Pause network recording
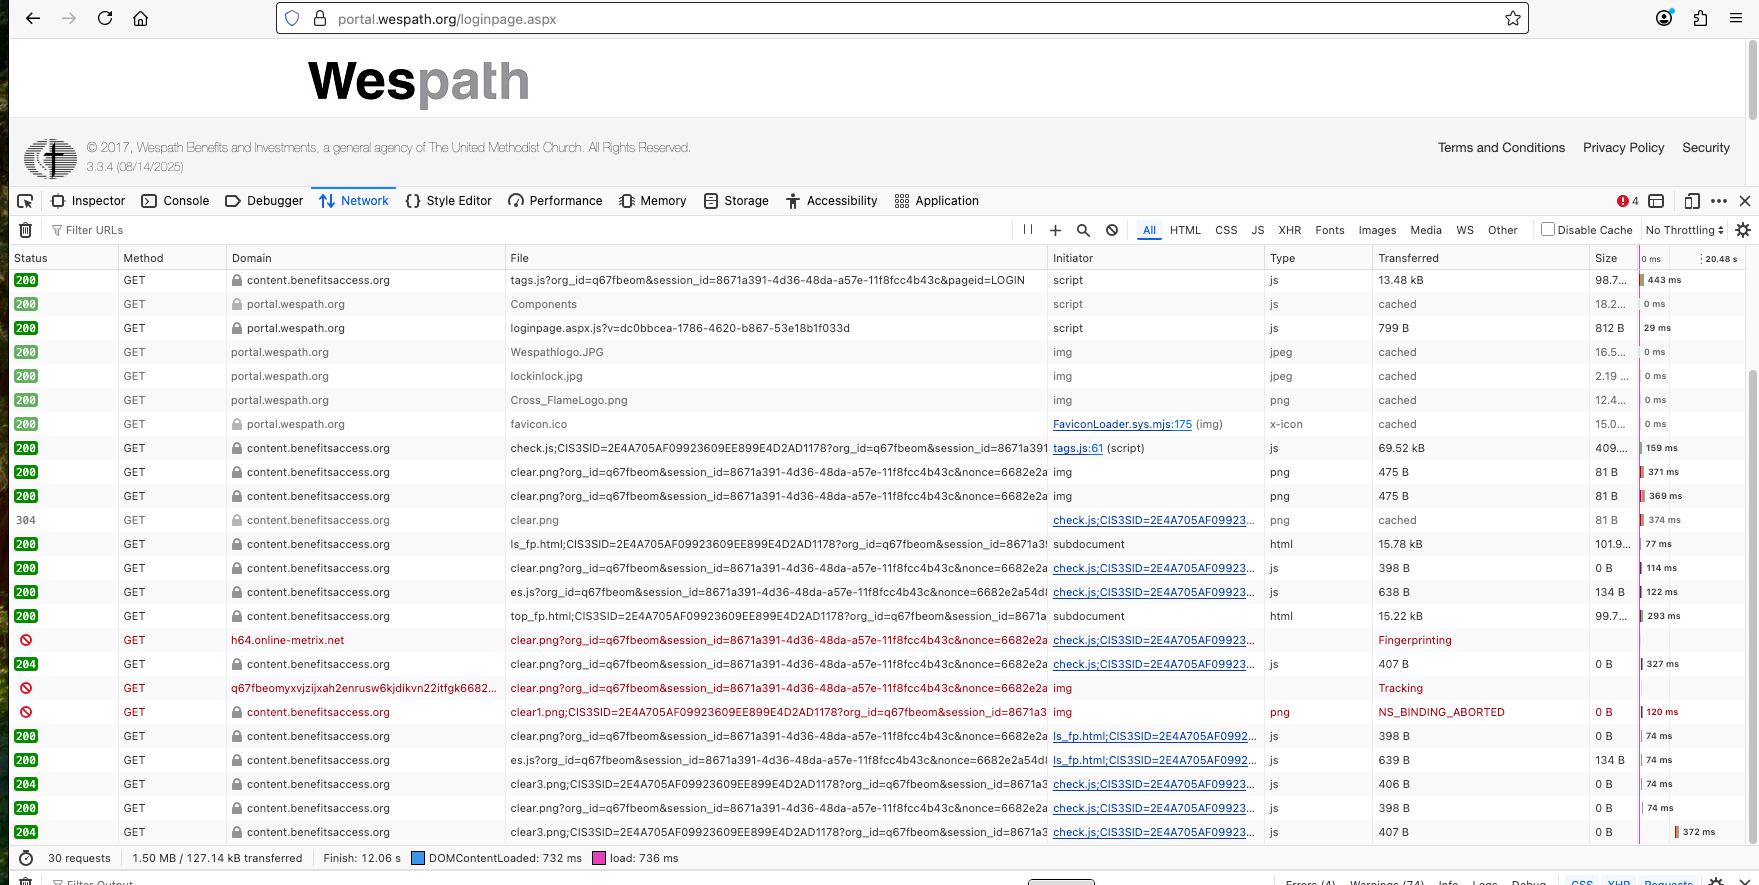Image resolution: width=1759 pixels, height=885 pixels. click(1028, 230)
